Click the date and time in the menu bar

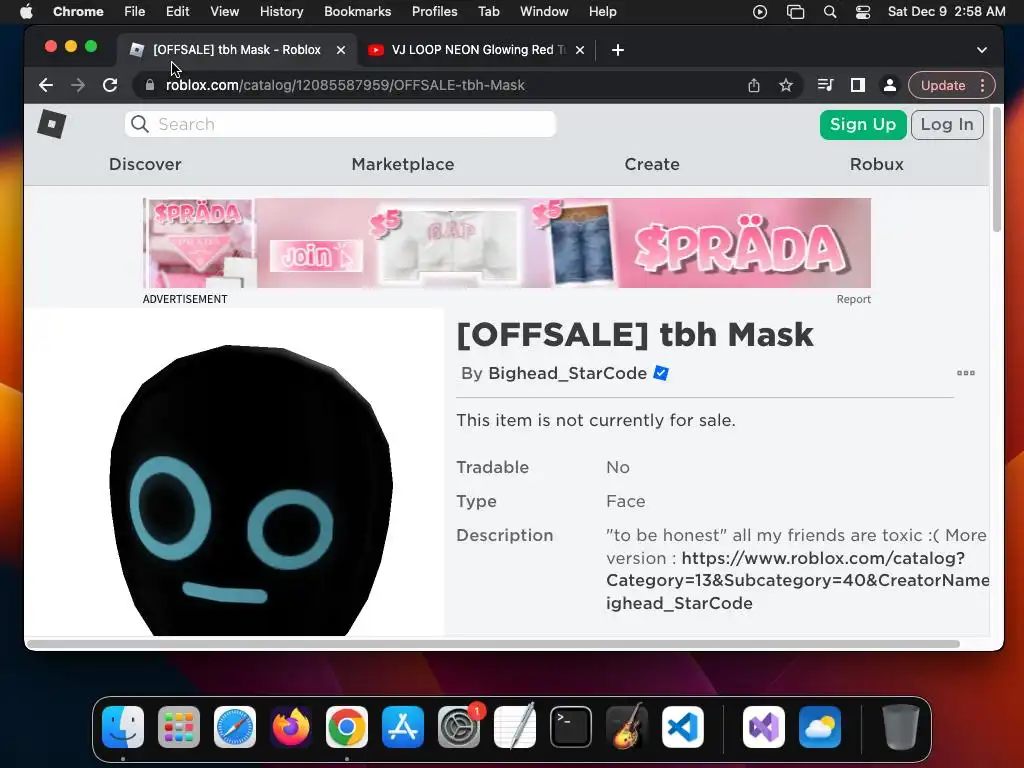pos(946,11)
